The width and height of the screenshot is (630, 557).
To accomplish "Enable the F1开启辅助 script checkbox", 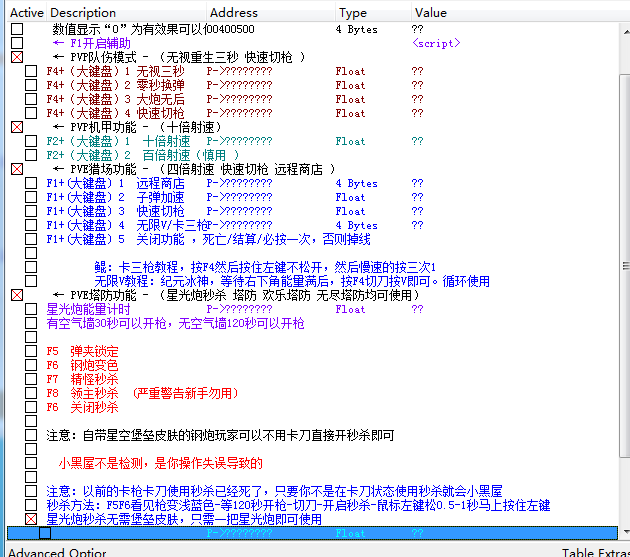I will tap(17, 44).
